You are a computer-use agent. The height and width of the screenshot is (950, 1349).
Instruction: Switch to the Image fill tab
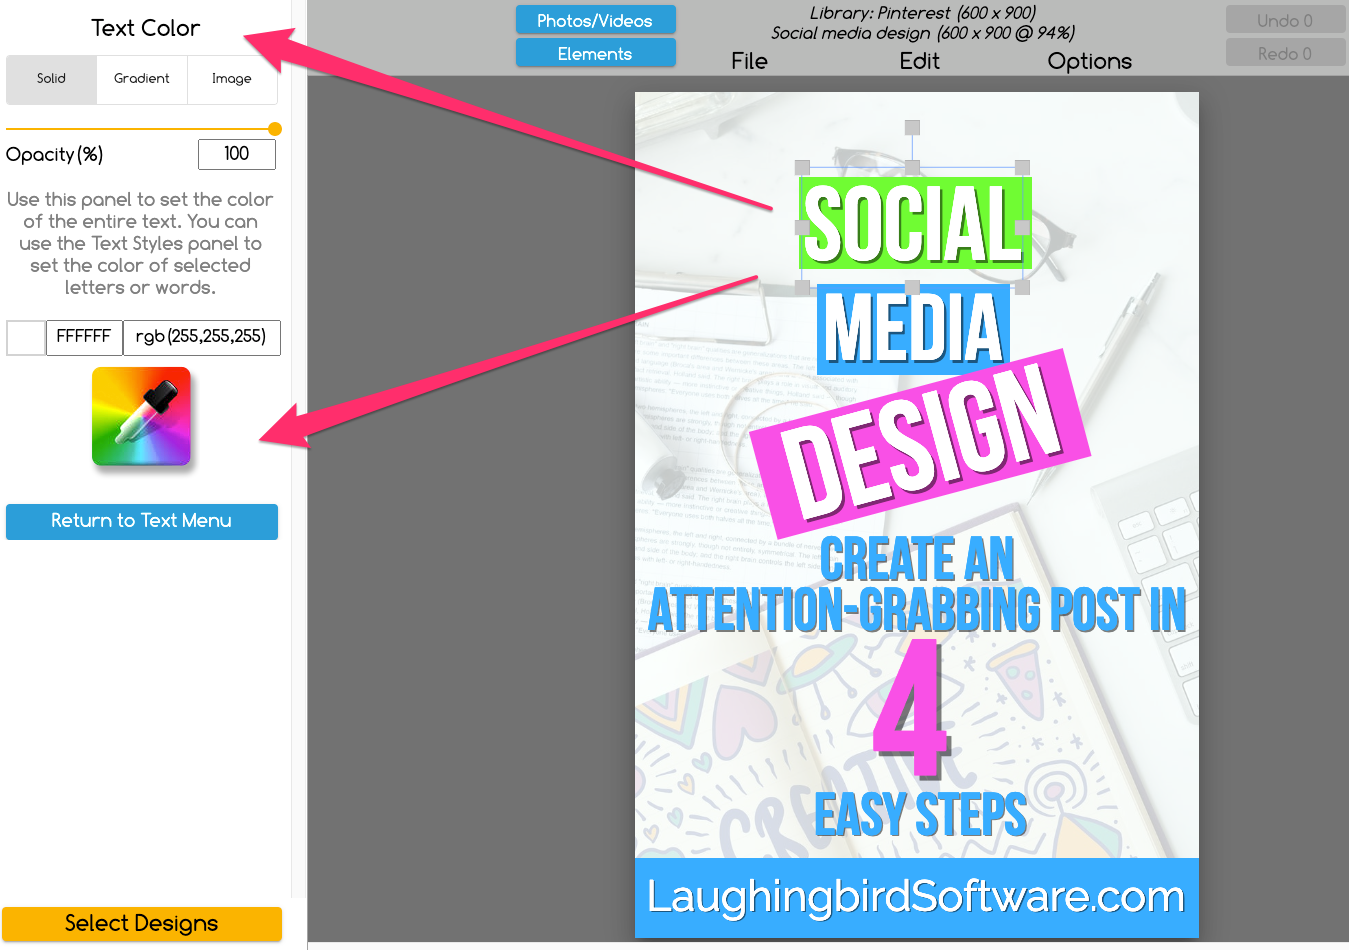pos(232,79)
